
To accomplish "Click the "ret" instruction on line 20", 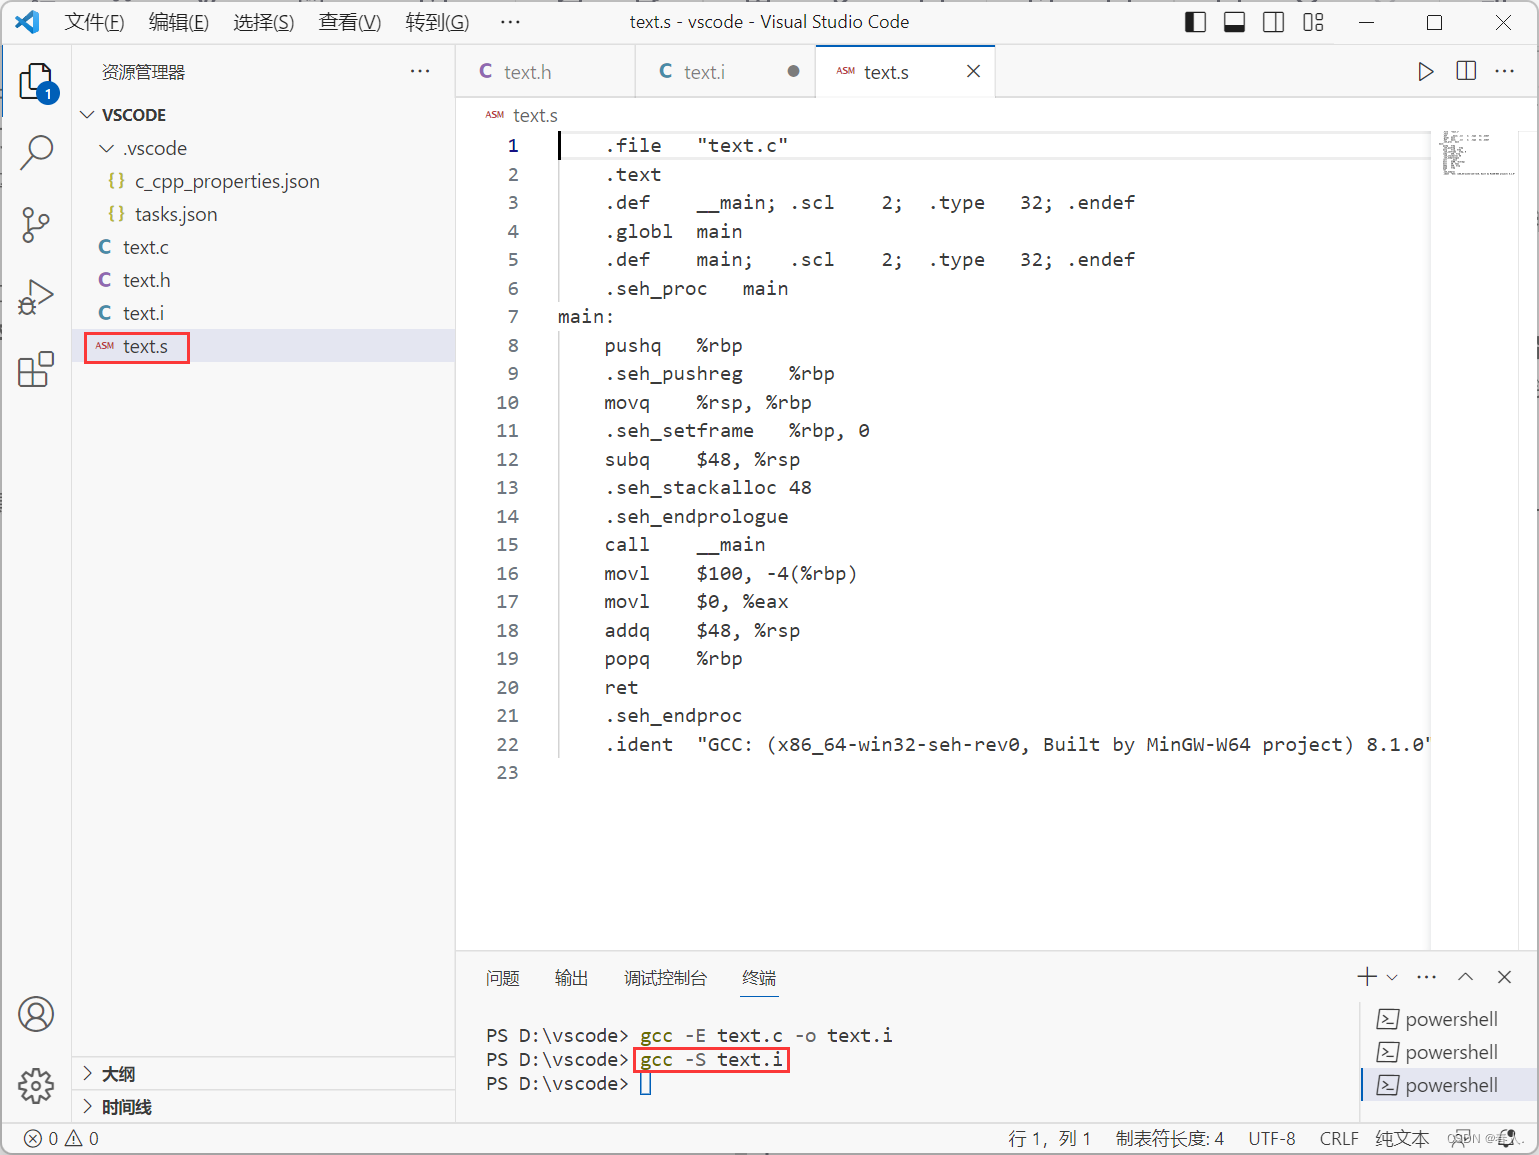I will tap(621, 688).
